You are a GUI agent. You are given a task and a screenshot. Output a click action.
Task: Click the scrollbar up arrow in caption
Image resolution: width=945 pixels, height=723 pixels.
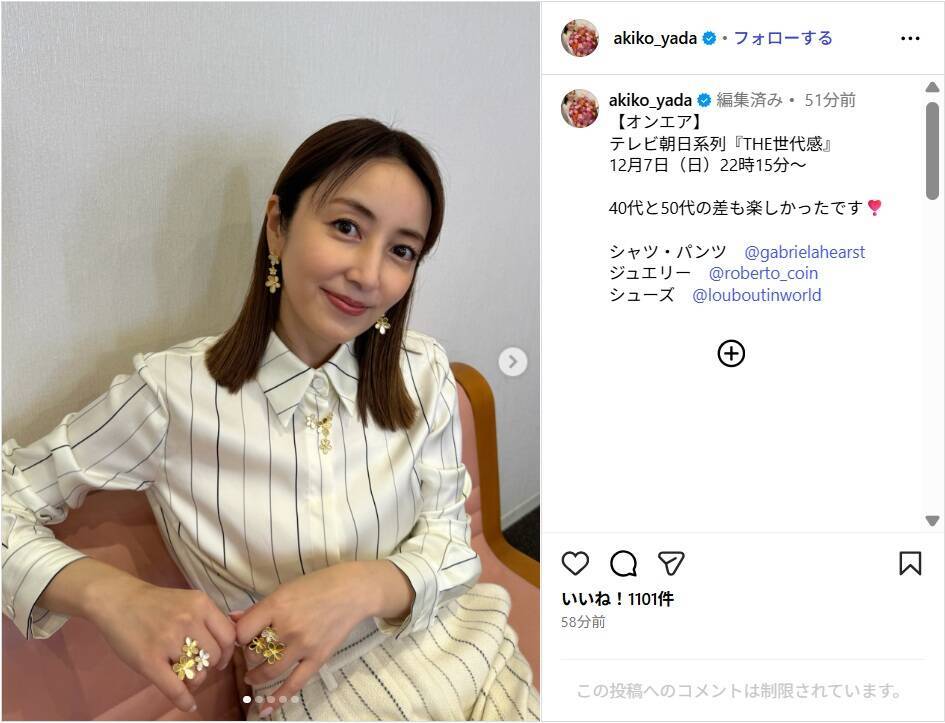932,87
